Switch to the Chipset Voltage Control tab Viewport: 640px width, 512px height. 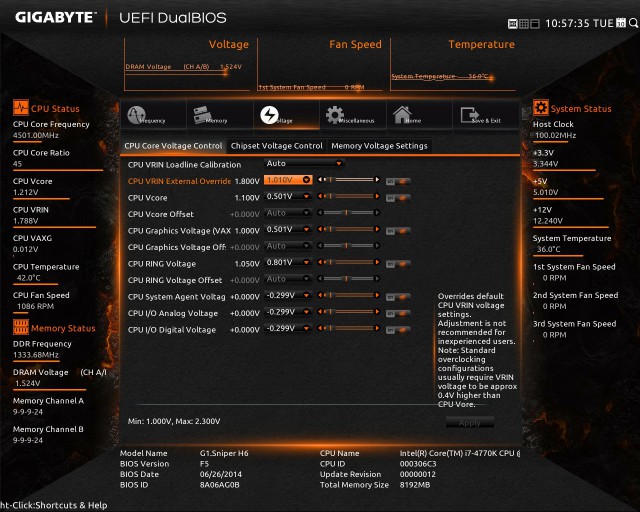(x=276, y=146)
